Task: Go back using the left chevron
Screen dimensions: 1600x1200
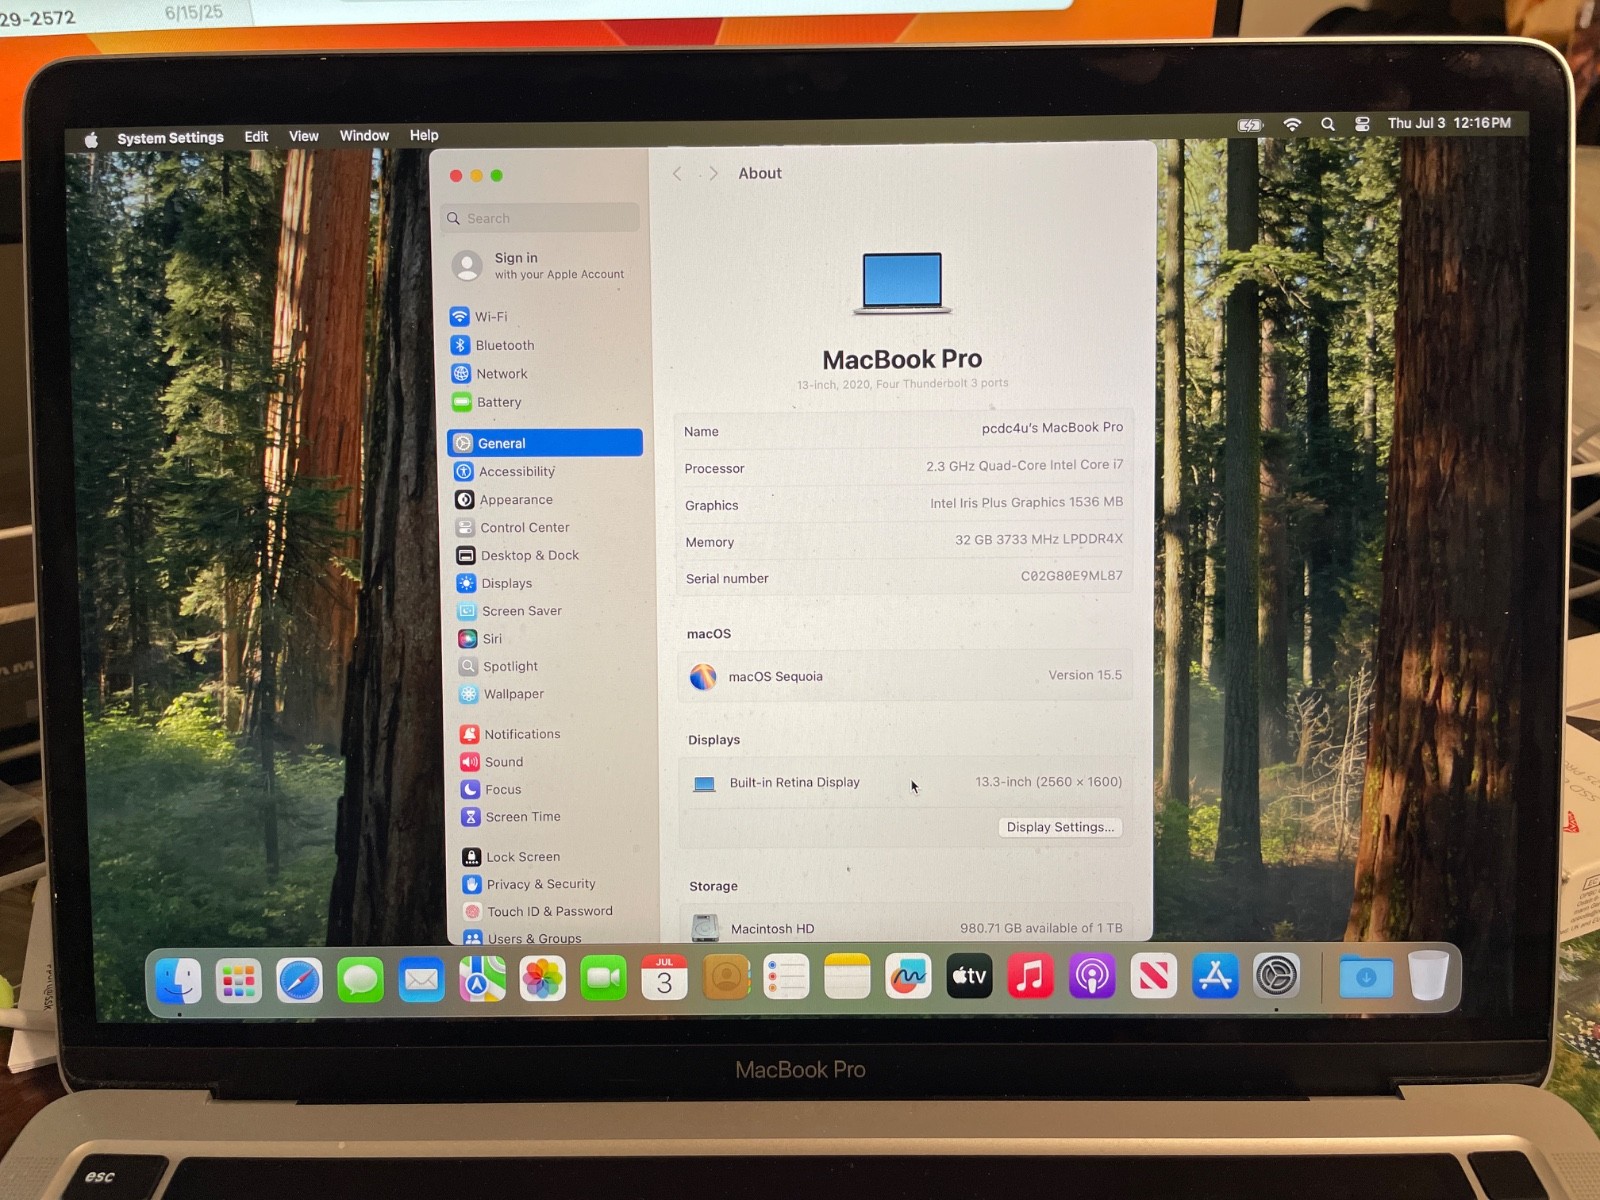Action: [x=677, y=173]
